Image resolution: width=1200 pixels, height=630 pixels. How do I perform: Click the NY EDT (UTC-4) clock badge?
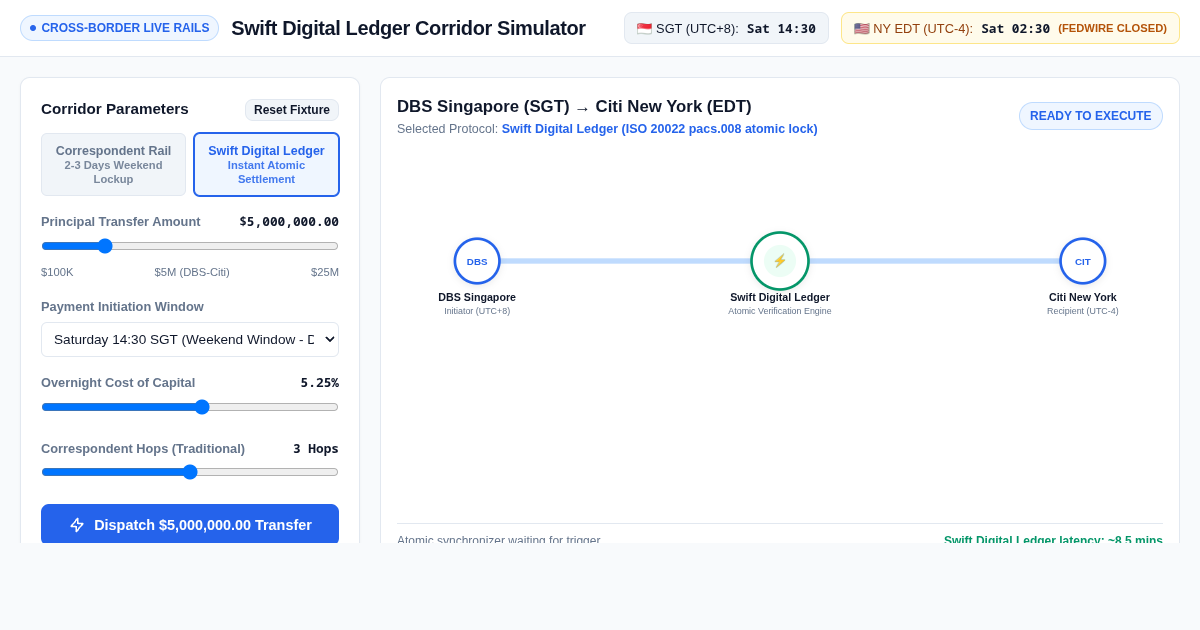(1010, 28)
